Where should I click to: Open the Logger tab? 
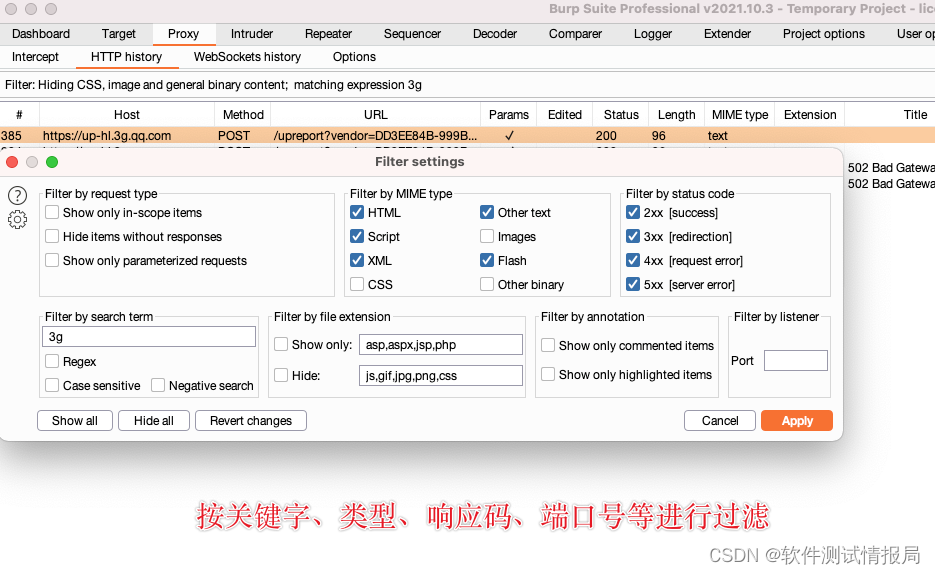click(653, 34)
